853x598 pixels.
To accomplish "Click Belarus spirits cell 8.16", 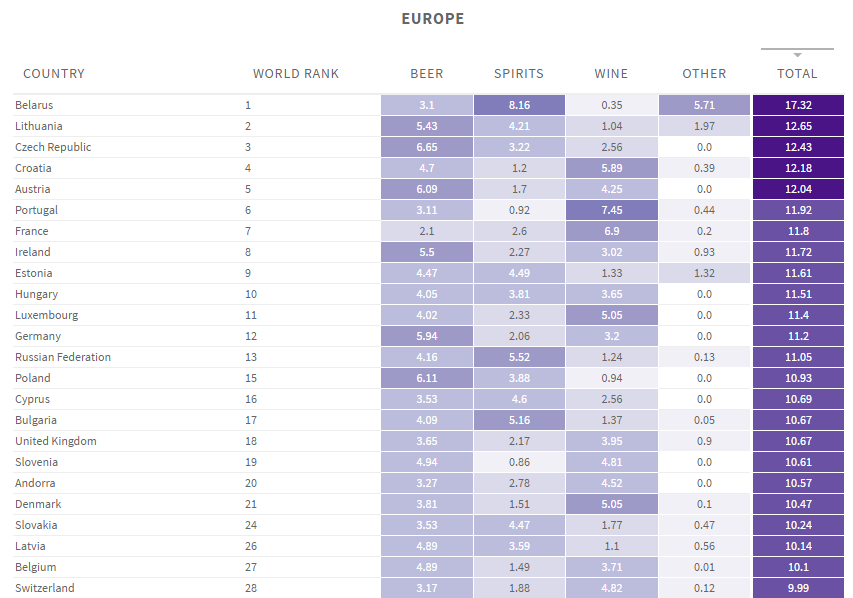I will click(x=519, y=105).
